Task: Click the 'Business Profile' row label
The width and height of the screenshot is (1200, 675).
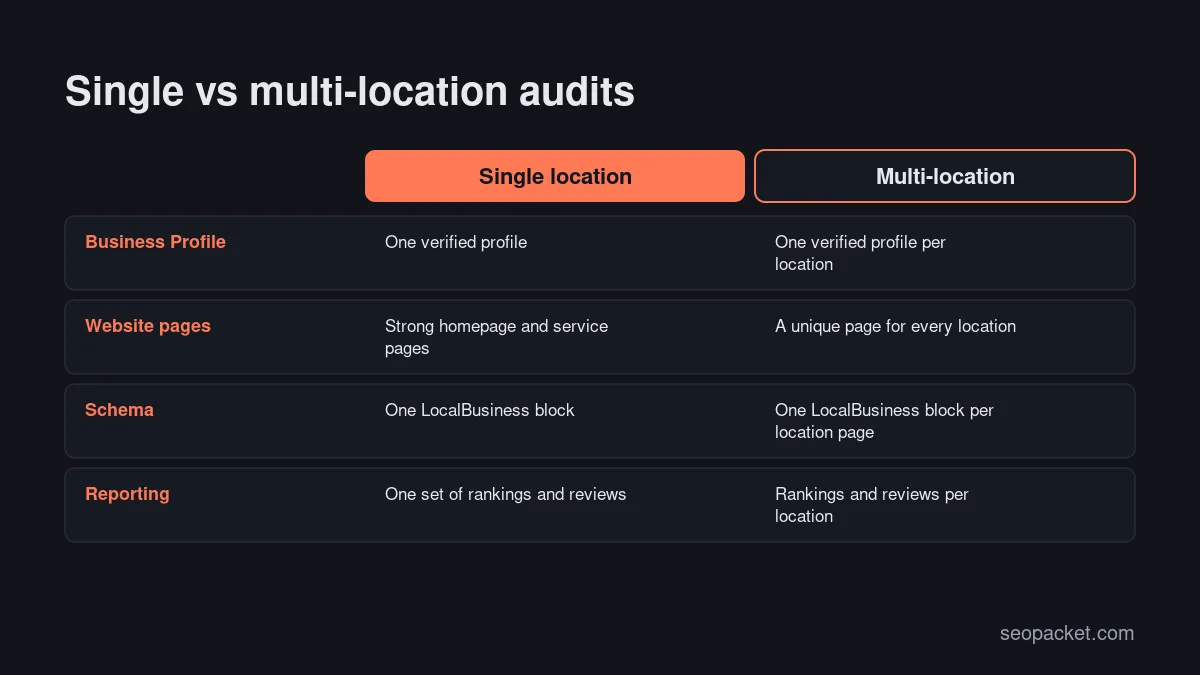Action: tap(155, 242)
